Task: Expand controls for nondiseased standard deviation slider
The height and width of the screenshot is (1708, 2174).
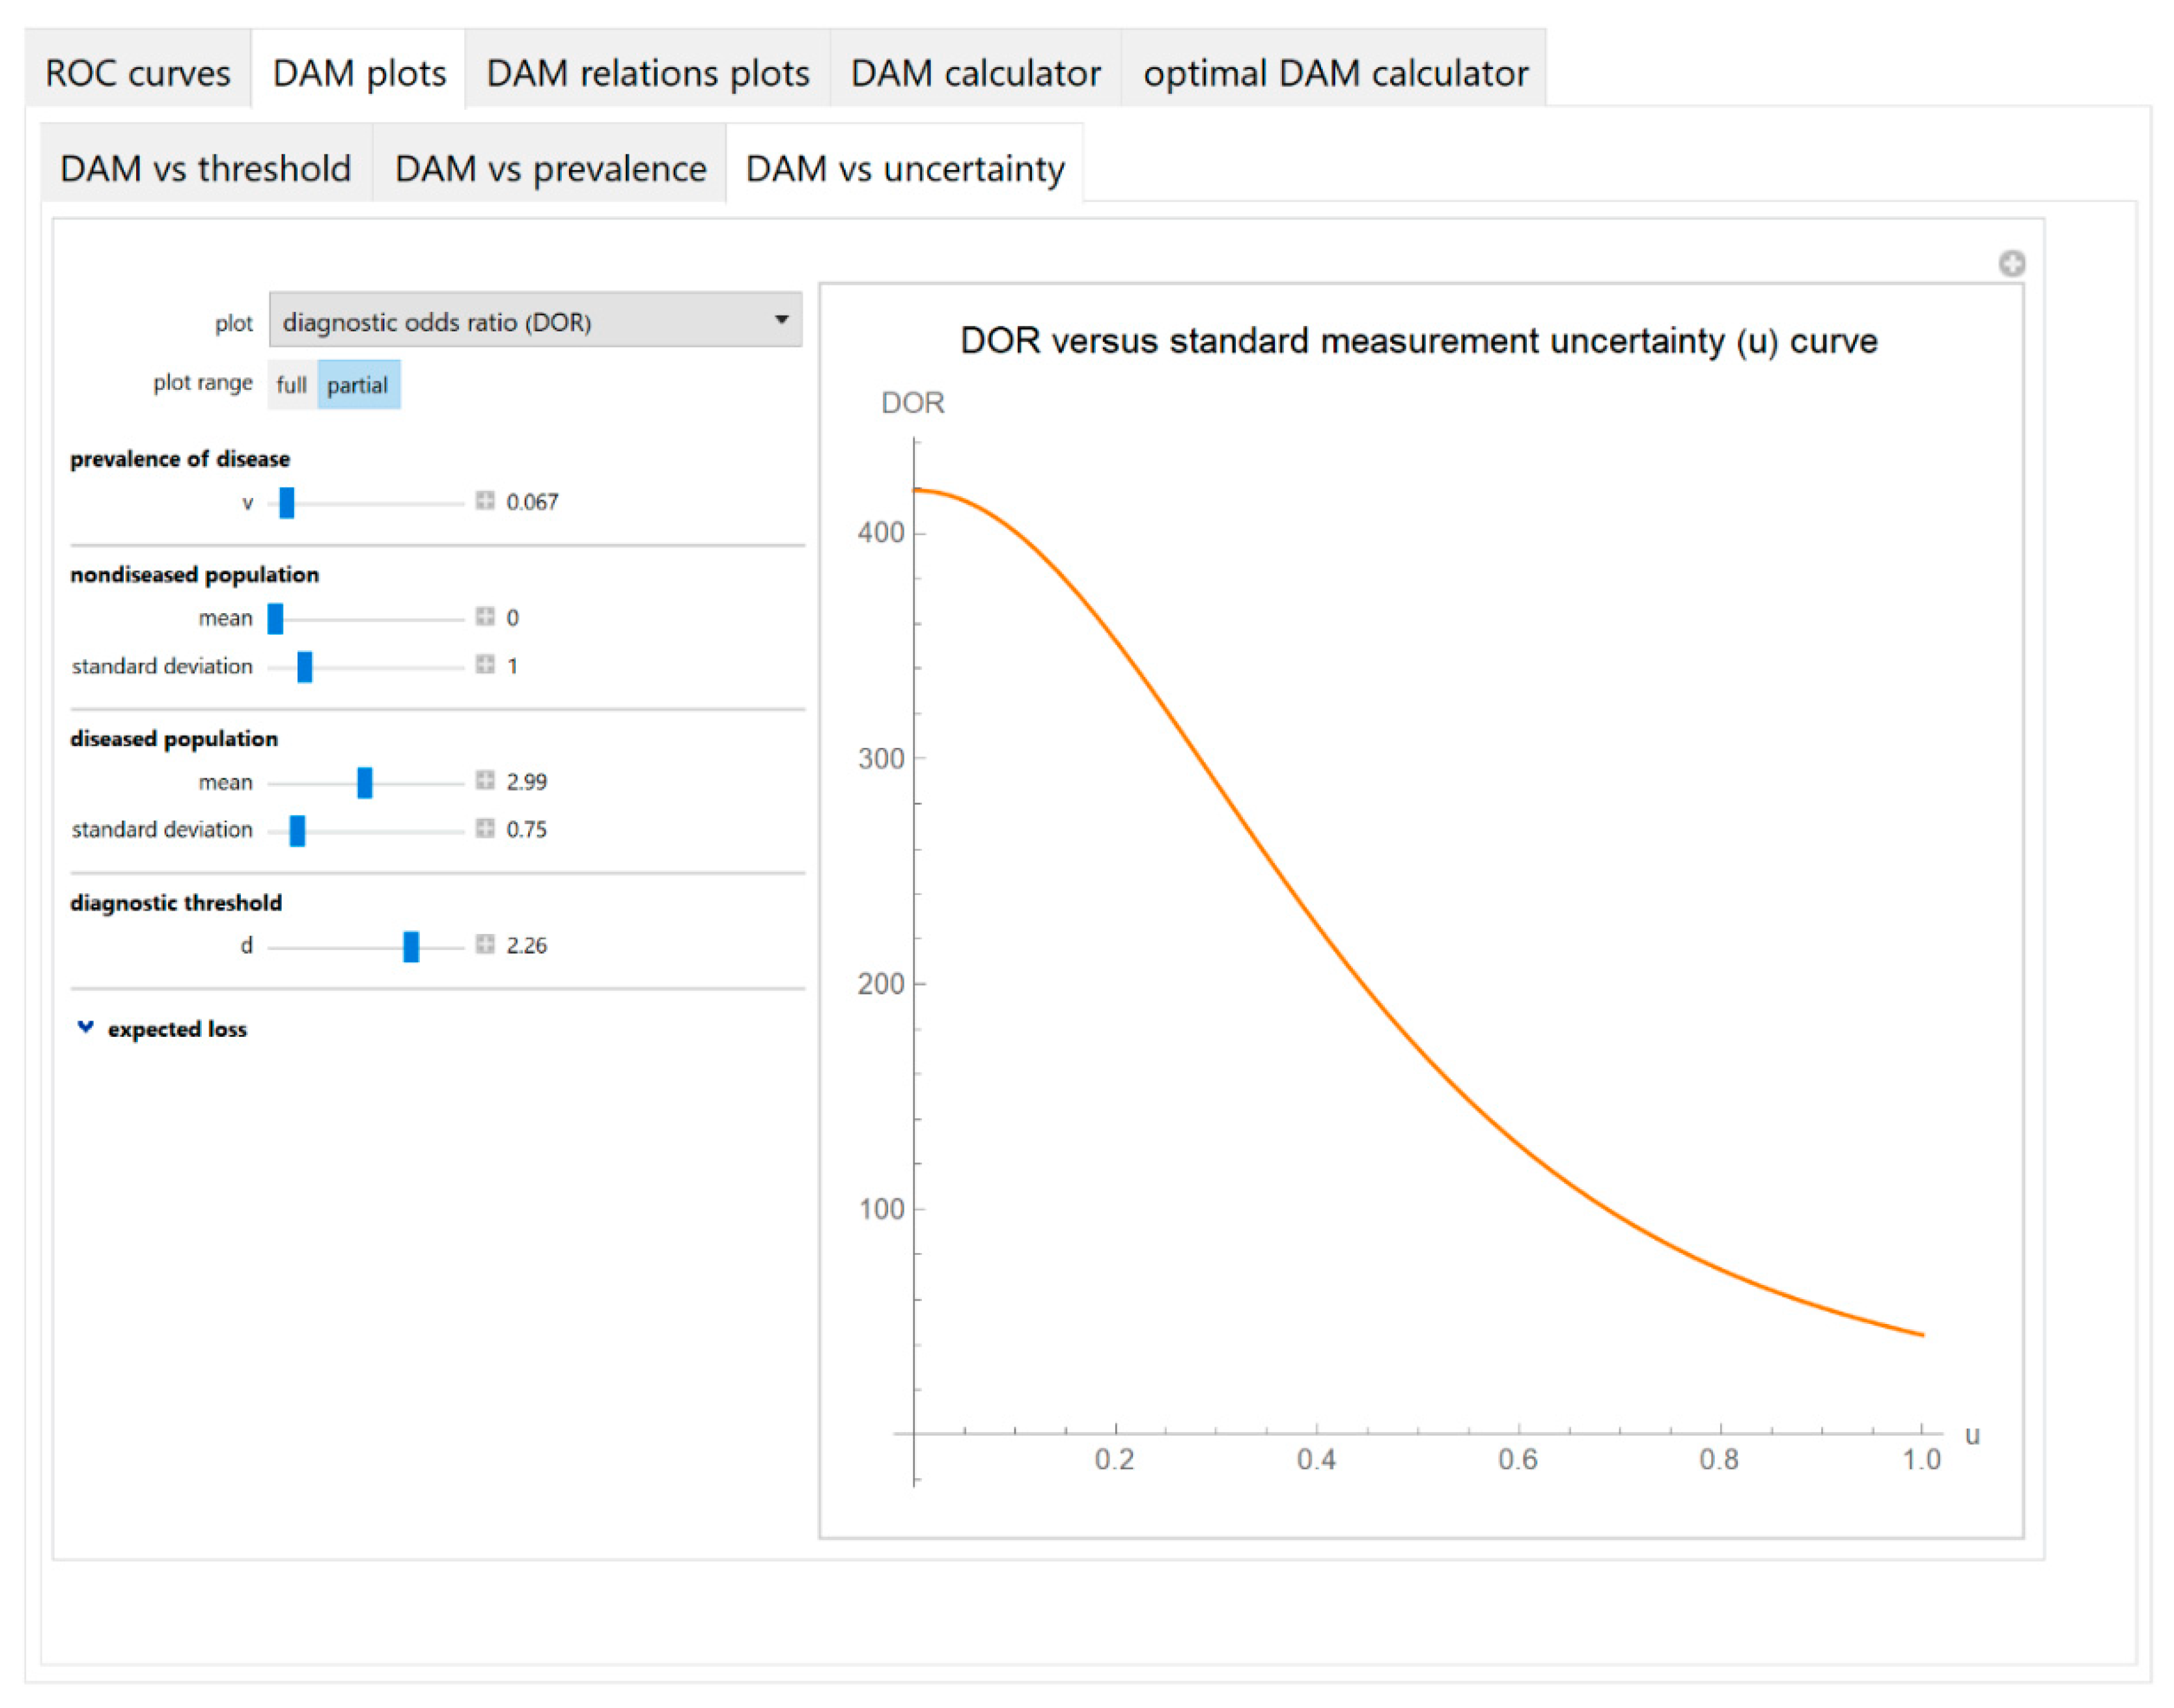Action: tap(485, 664)
